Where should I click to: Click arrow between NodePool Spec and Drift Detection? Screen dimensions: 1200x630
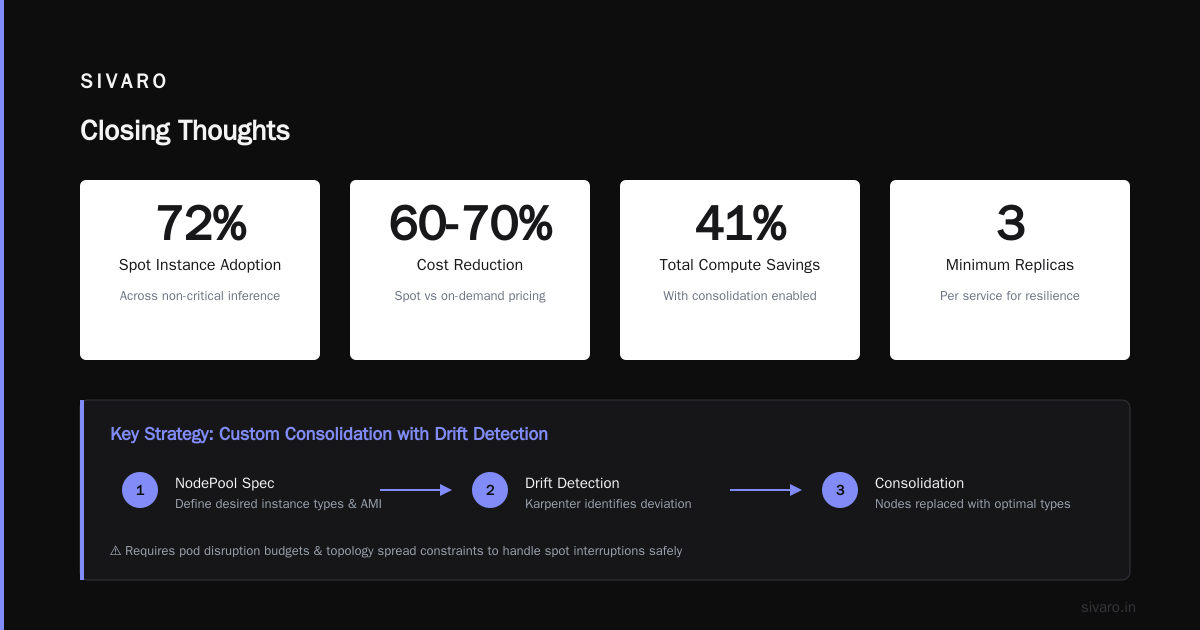coord(416,490)
